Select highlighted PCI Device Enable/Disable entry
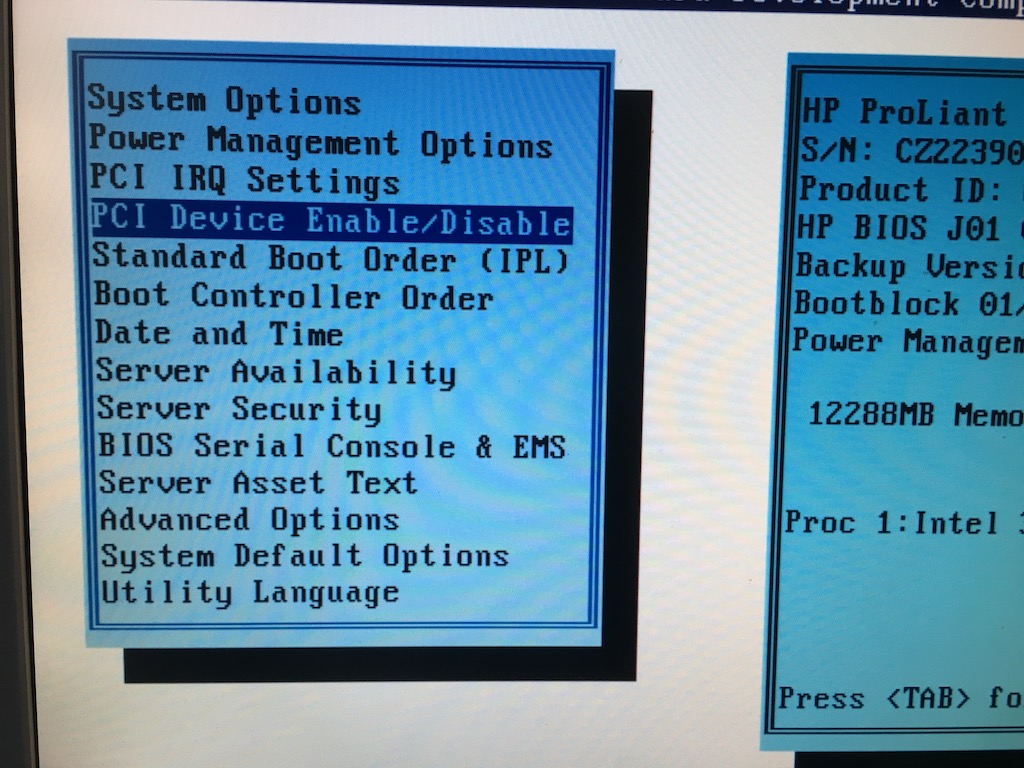The image size is (1024, 768). (330, 220)
